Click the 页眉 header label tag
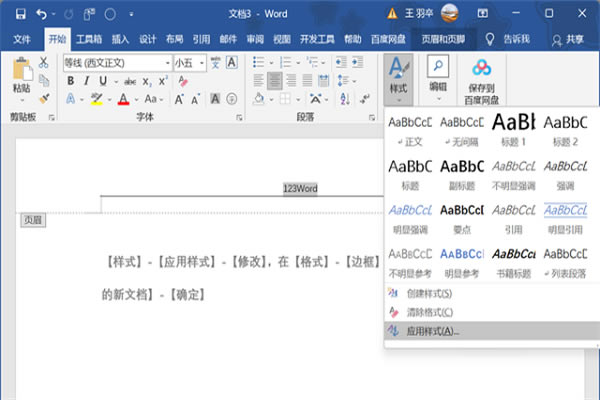The image size is (600, 400). [33, 220]
